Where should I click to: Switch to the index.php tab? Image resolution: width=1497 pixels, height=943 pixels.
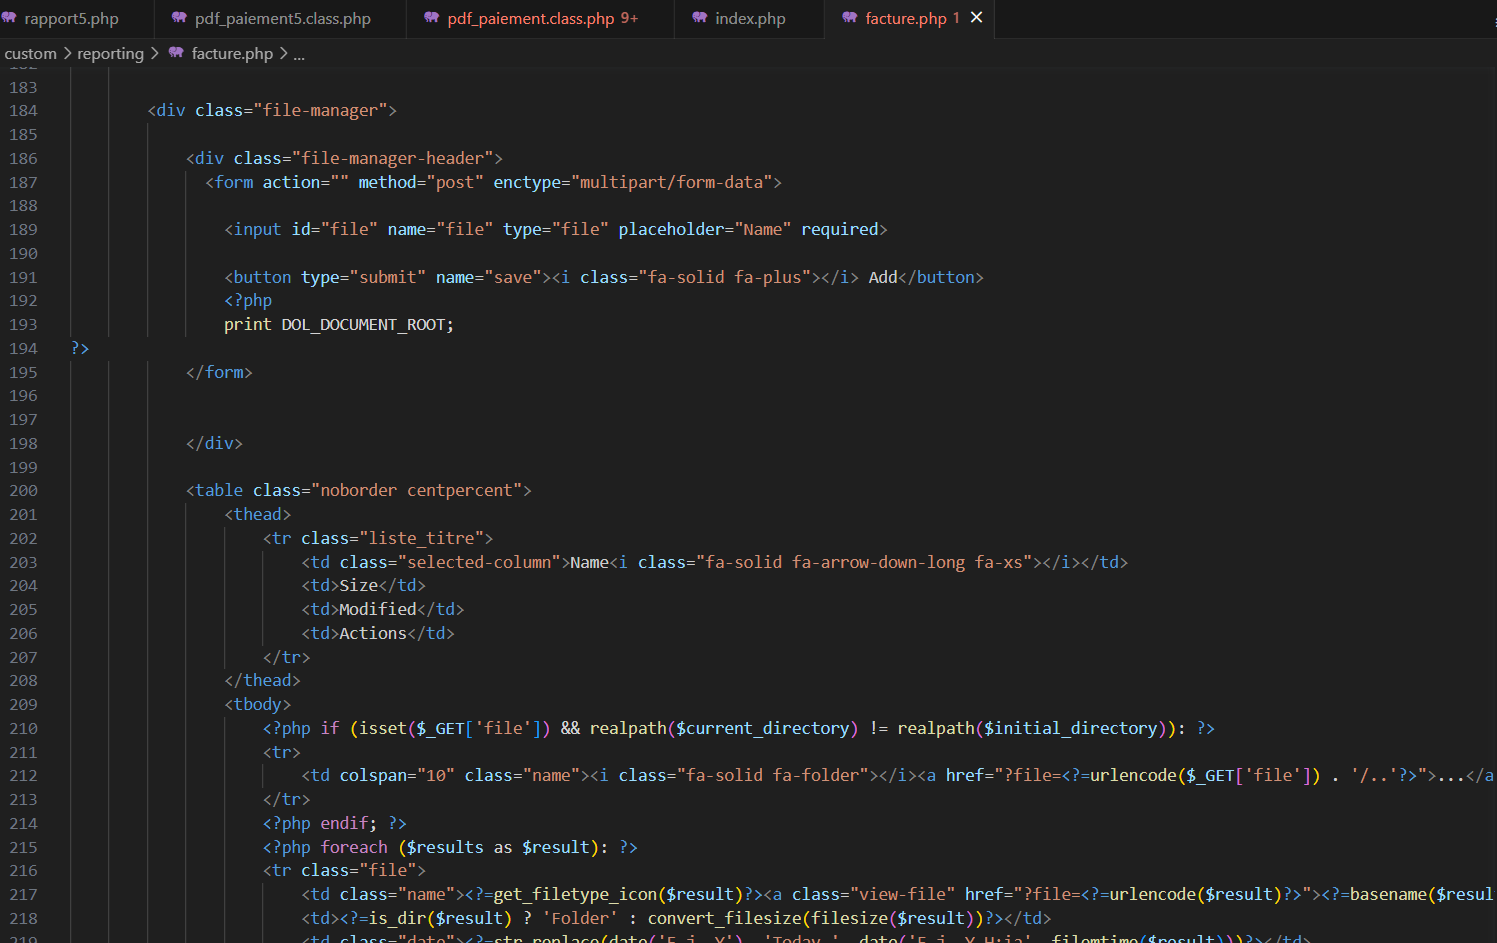point(750,19)
